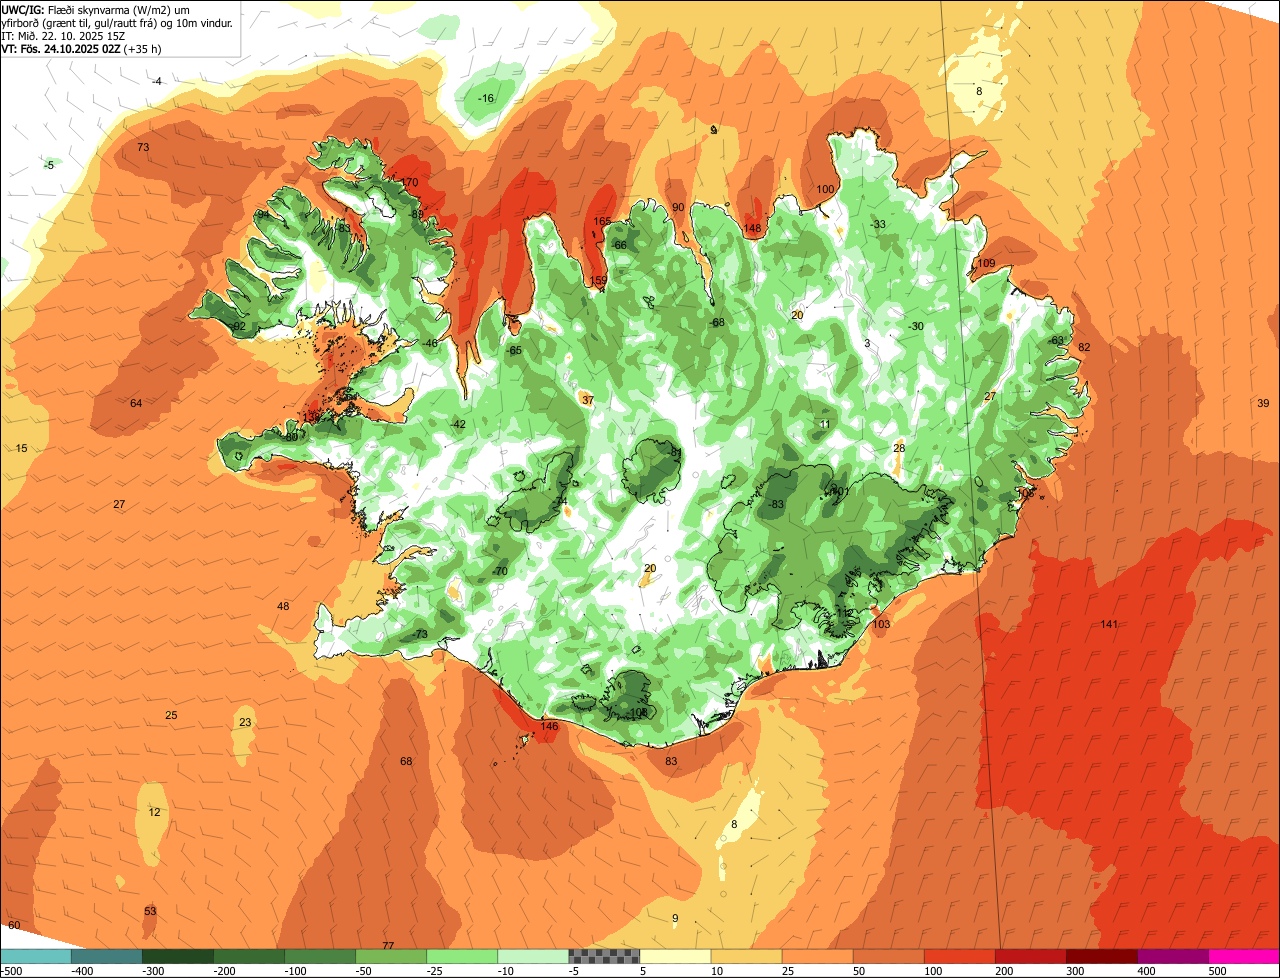Screen dimensions: 1280x978
Task: Select the '300' legend label
Action: [1076, 971]
